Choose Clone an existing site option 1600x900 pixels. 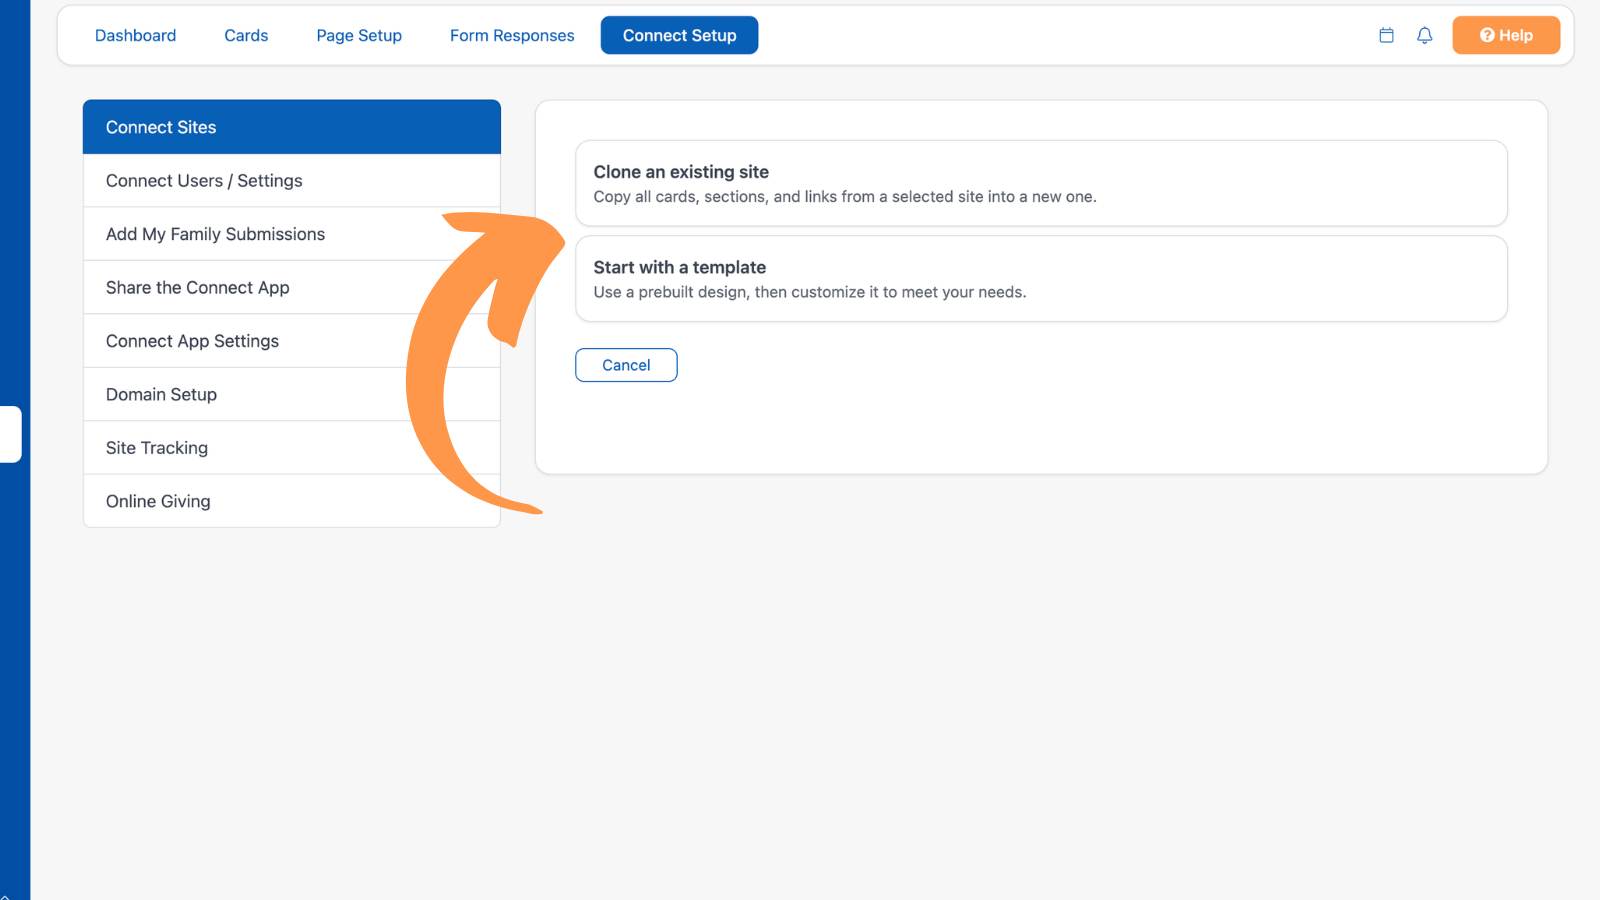(x=1041, y=183)
